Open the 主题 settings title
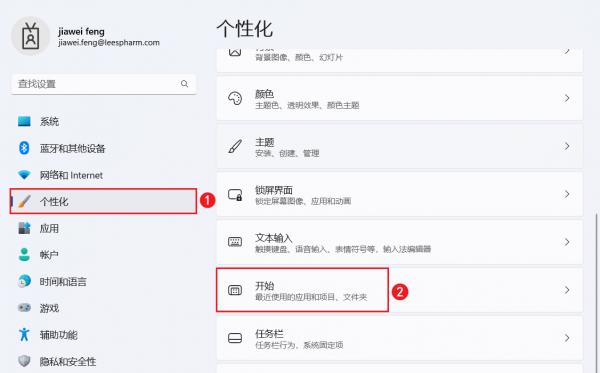Screen dimensions: 600x373 [264, 142]
